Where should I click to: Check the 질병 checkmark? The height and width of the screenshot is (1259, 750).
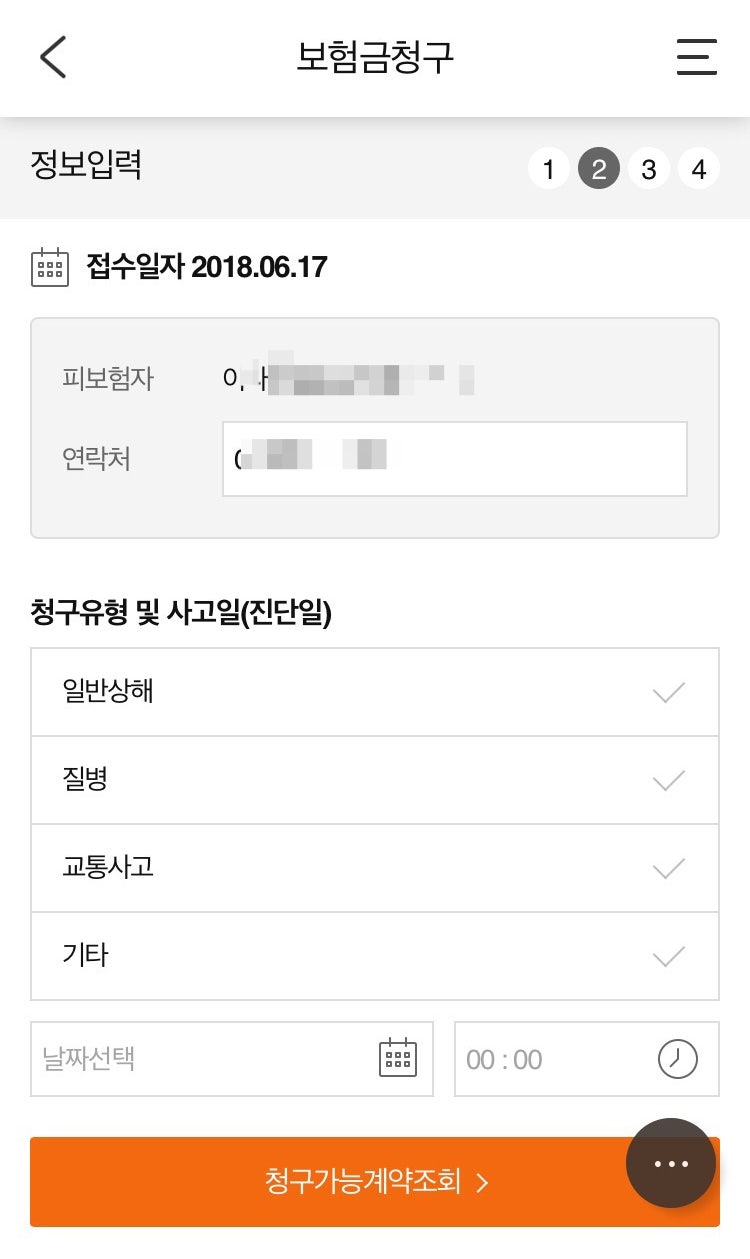[668, 780]
